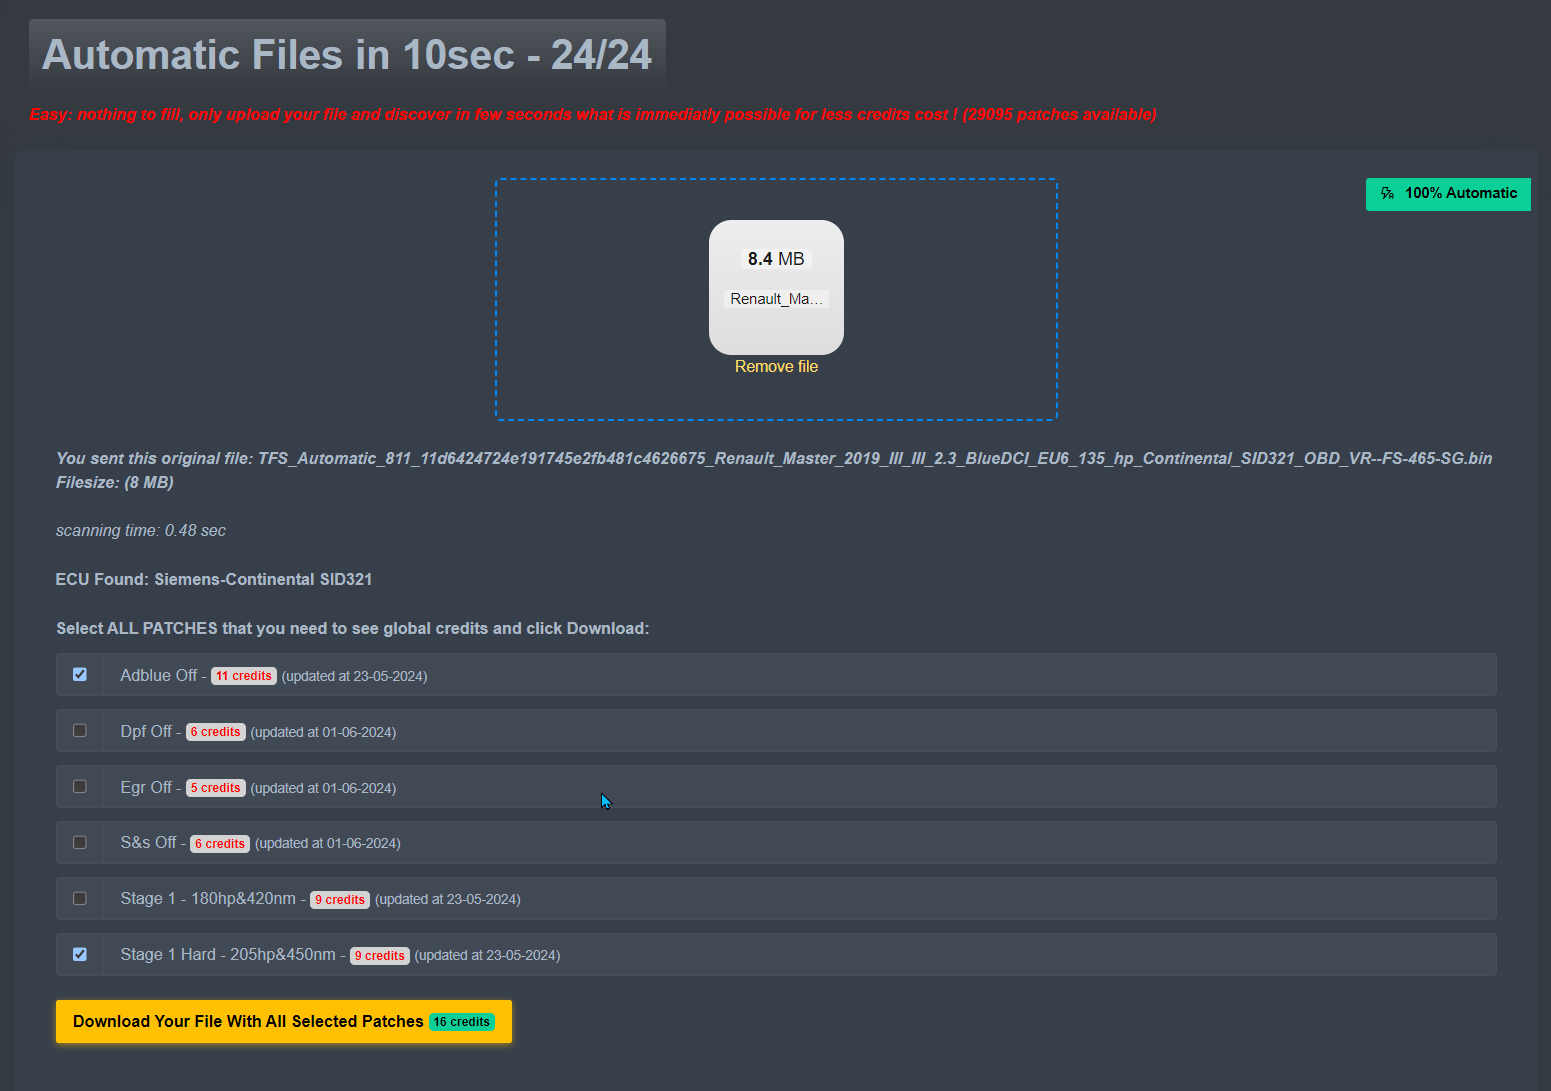This screenshot has width=1551, height=1091.
Task: Click the 100% Automatic badge text
Action: [x=1460, y=194]
